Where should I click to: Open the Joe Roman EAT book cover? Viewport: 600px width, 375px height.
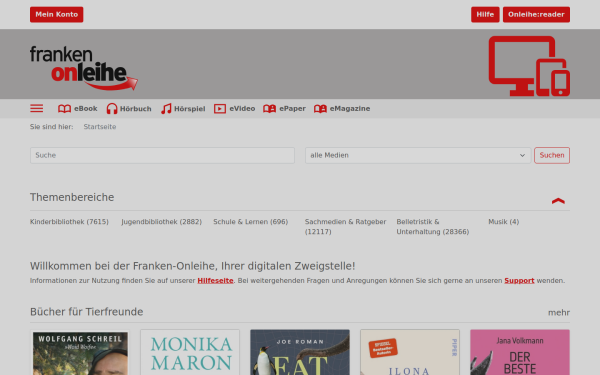point(300,352)
